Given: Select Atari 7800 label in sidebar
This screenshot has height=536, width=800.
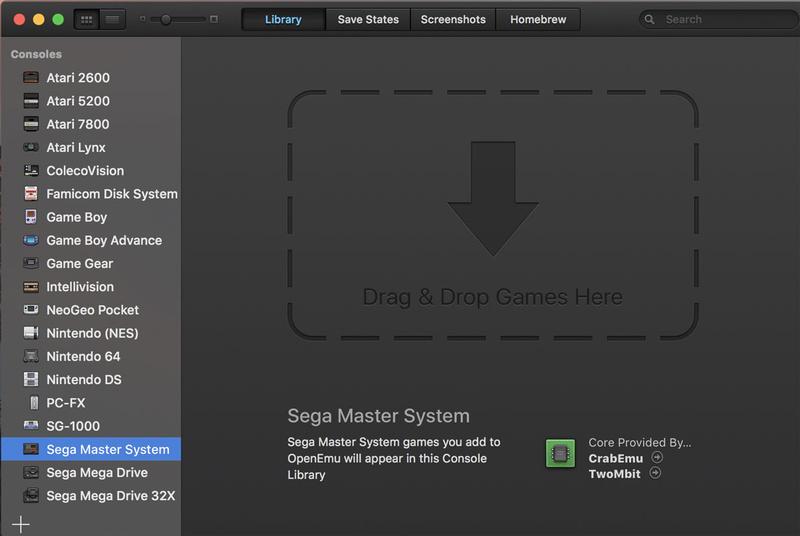Looking at the screenshot, I should 78,124.
